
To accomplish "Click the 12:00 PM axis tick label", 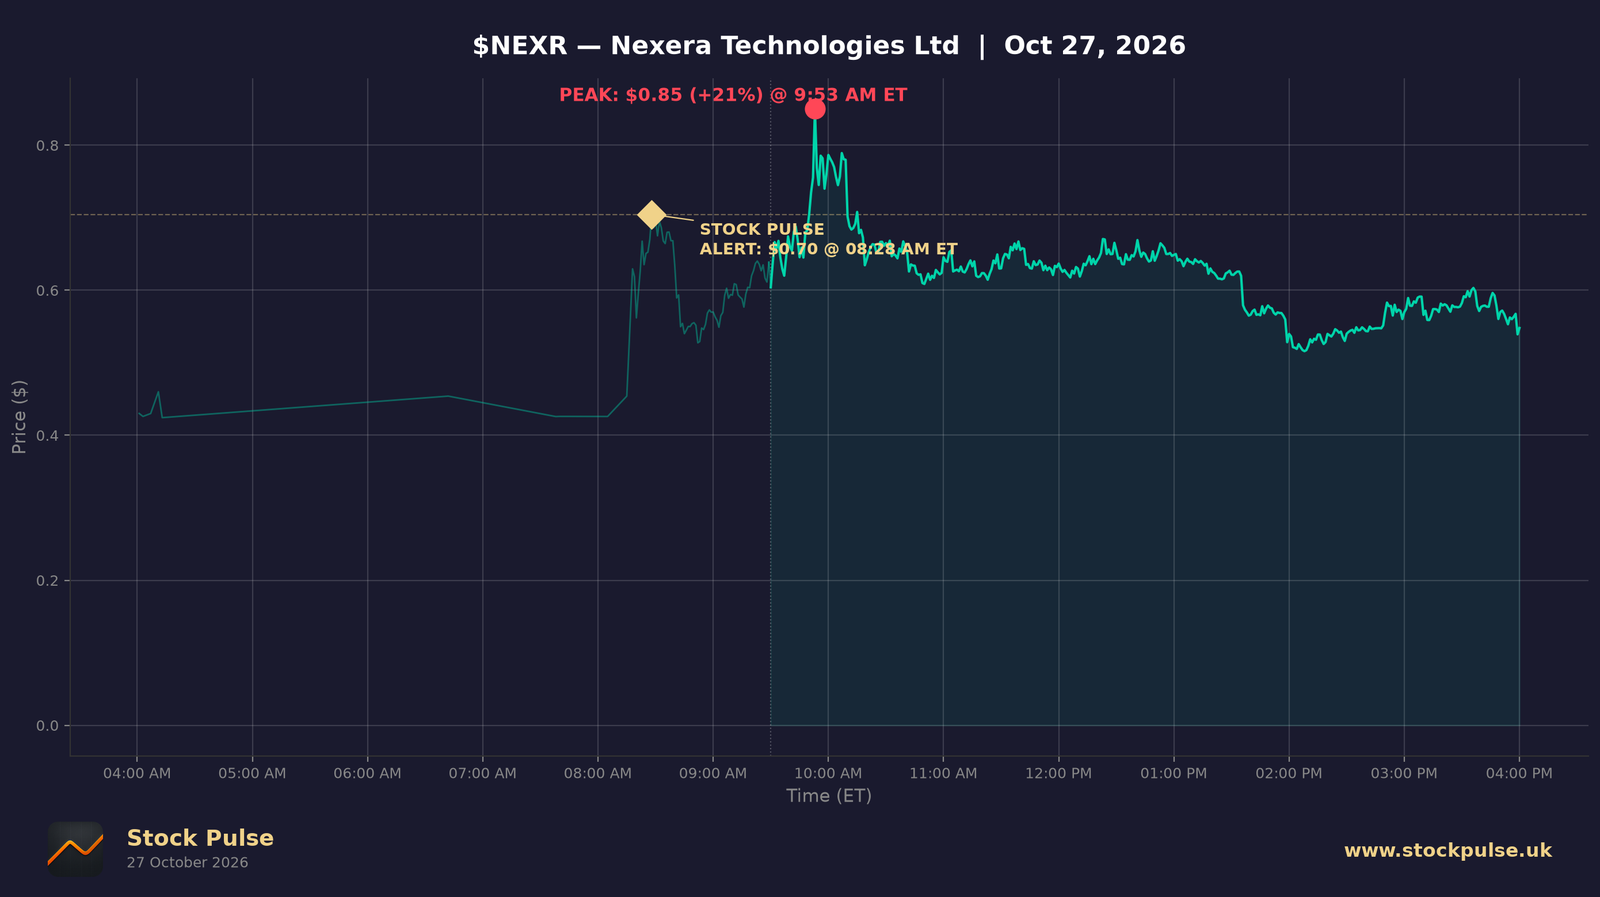I will pos(1058,773).
